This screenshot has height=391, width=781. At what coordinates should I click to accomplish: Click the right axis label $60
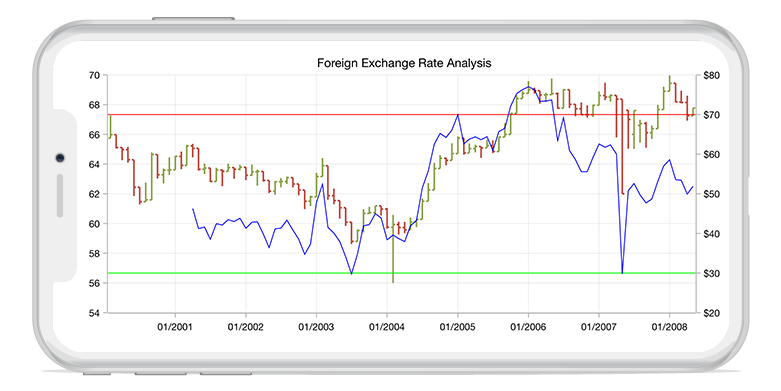711,154
